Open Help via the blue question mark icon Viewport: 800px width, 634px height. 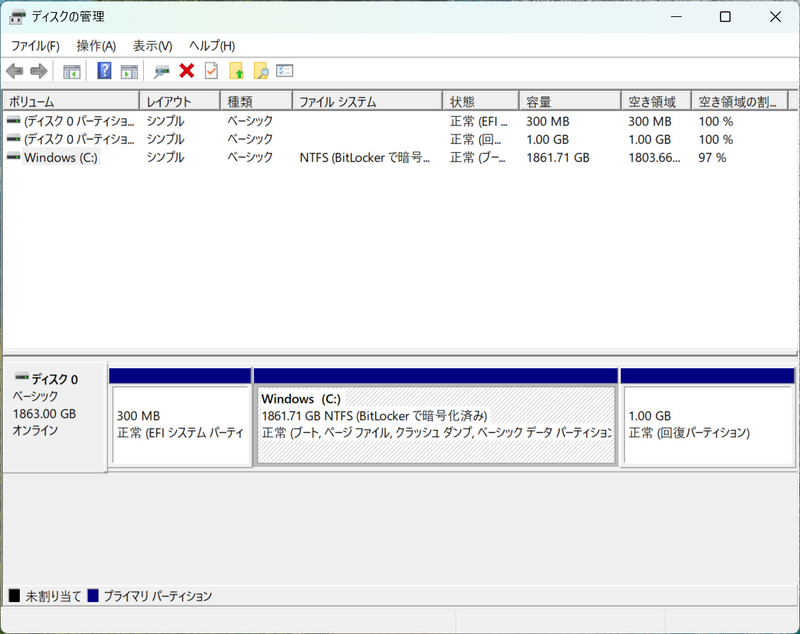[x=103, y=70]
